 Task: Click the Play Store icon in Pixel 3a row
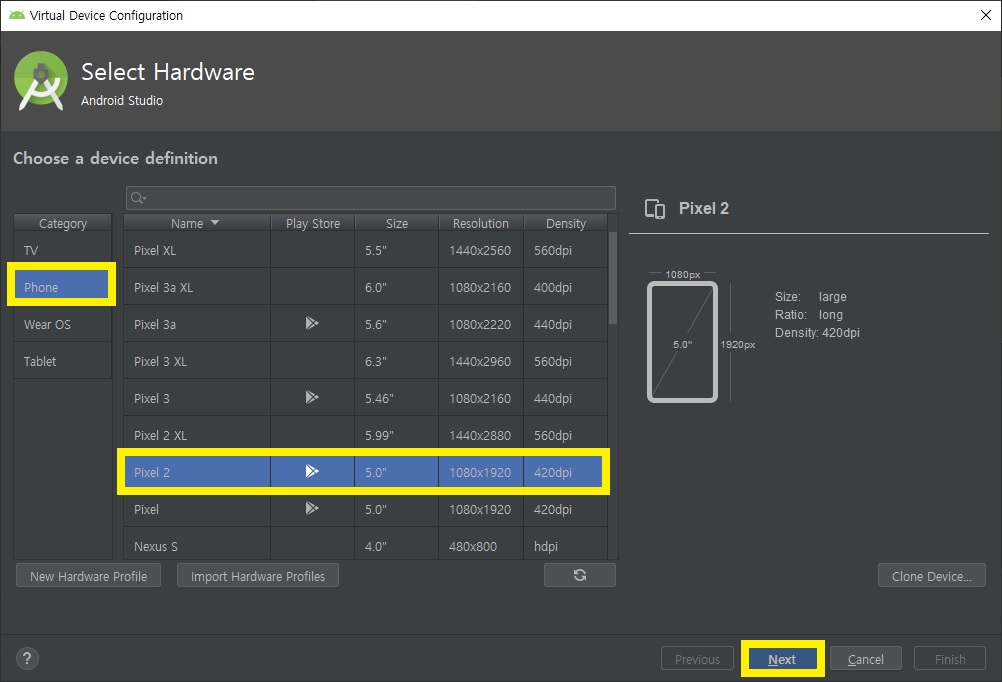[x=312, y=323]
